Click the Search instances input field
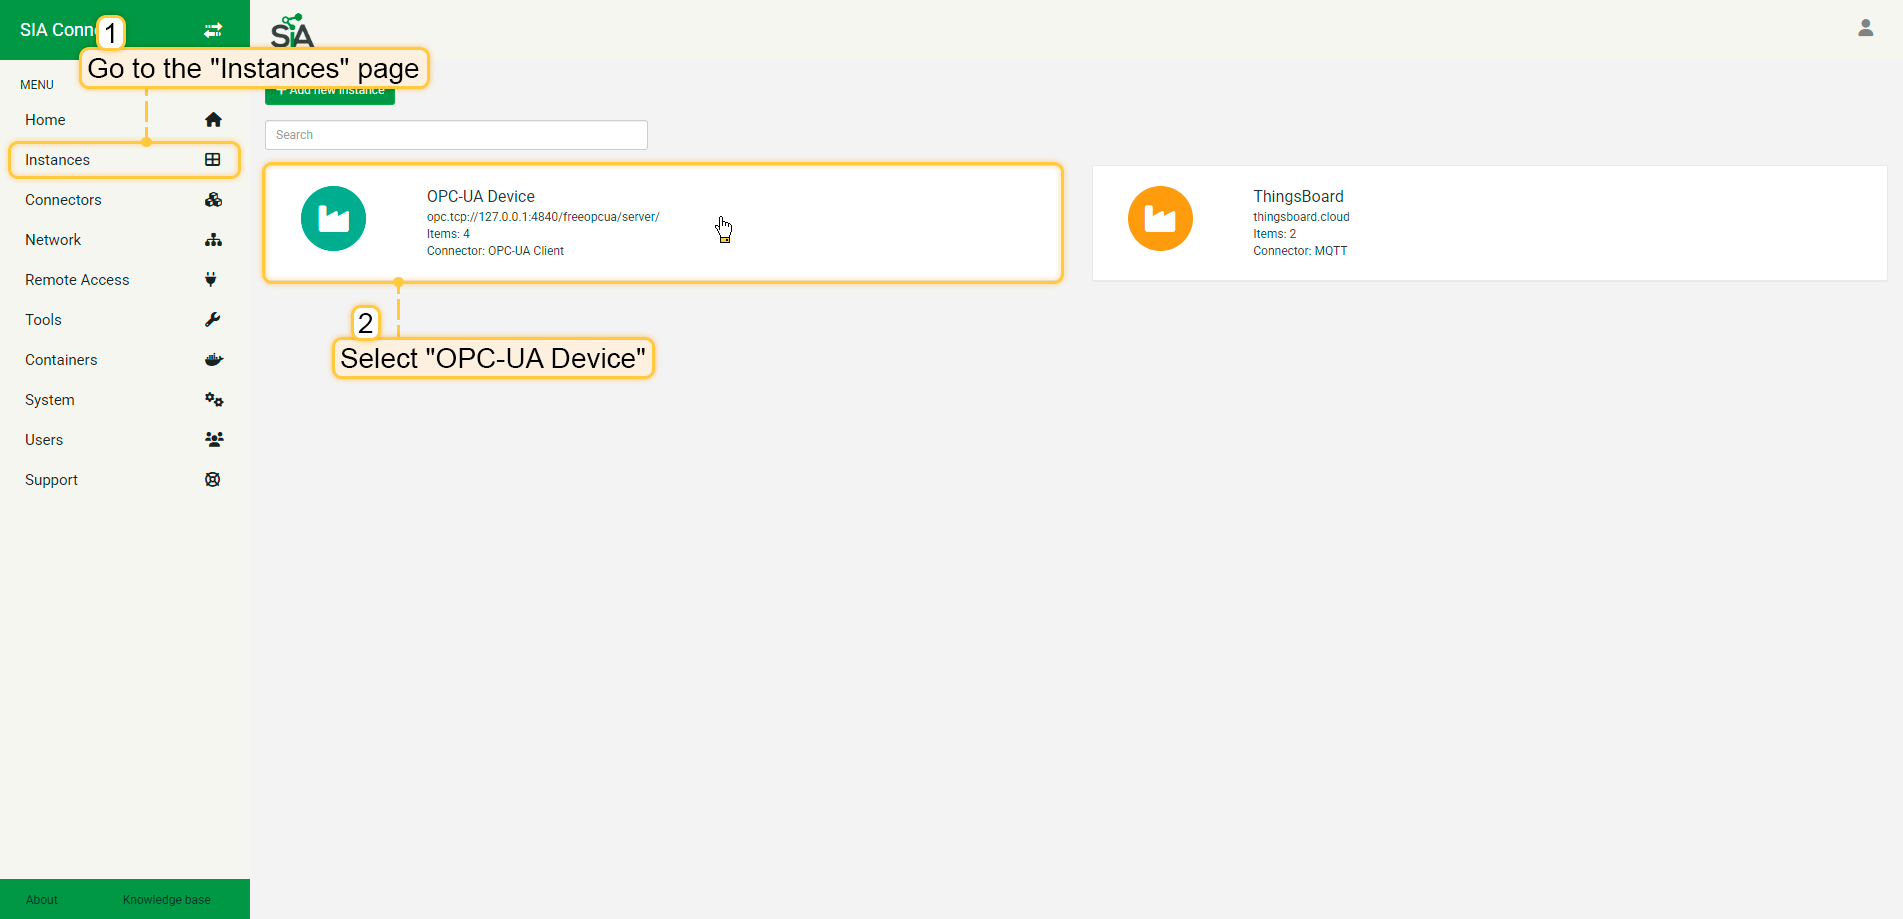 point(456,135)
